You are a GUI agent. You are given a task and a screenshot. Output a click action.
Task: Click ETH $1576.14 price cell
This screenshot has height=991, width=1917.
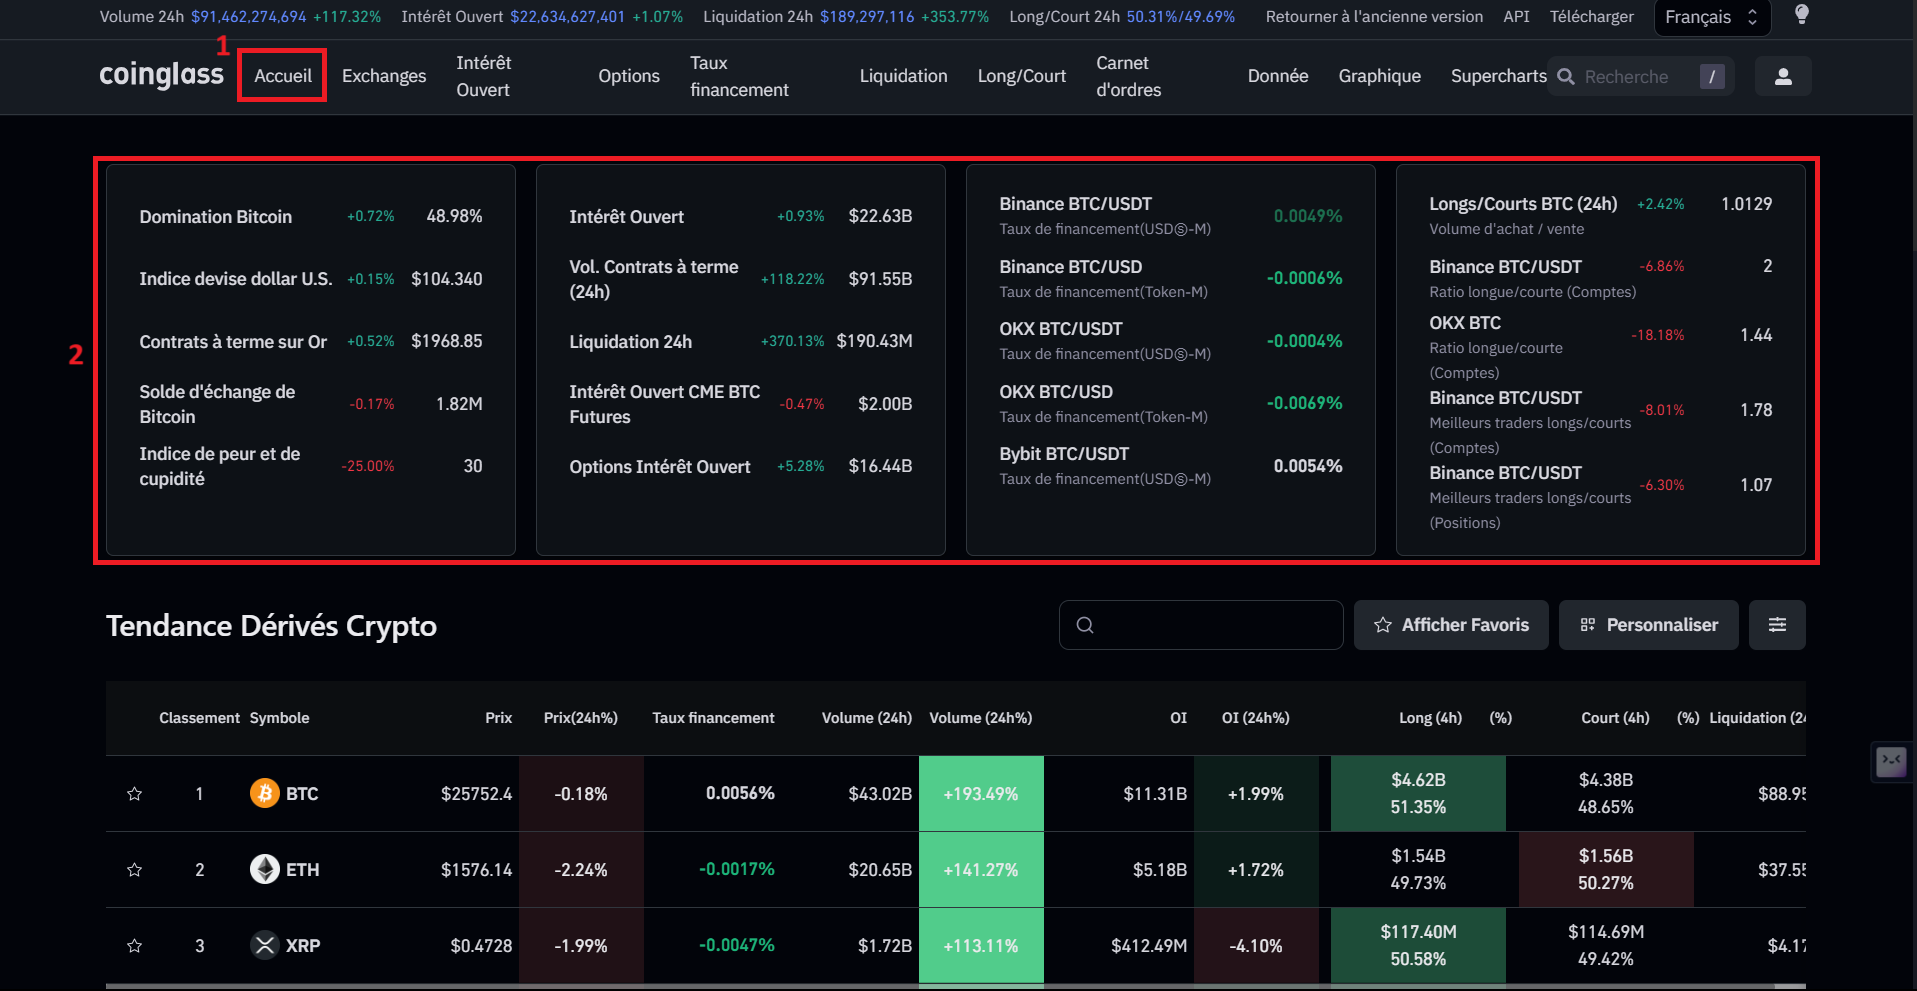pyautogui.click(x=476, y=870)
